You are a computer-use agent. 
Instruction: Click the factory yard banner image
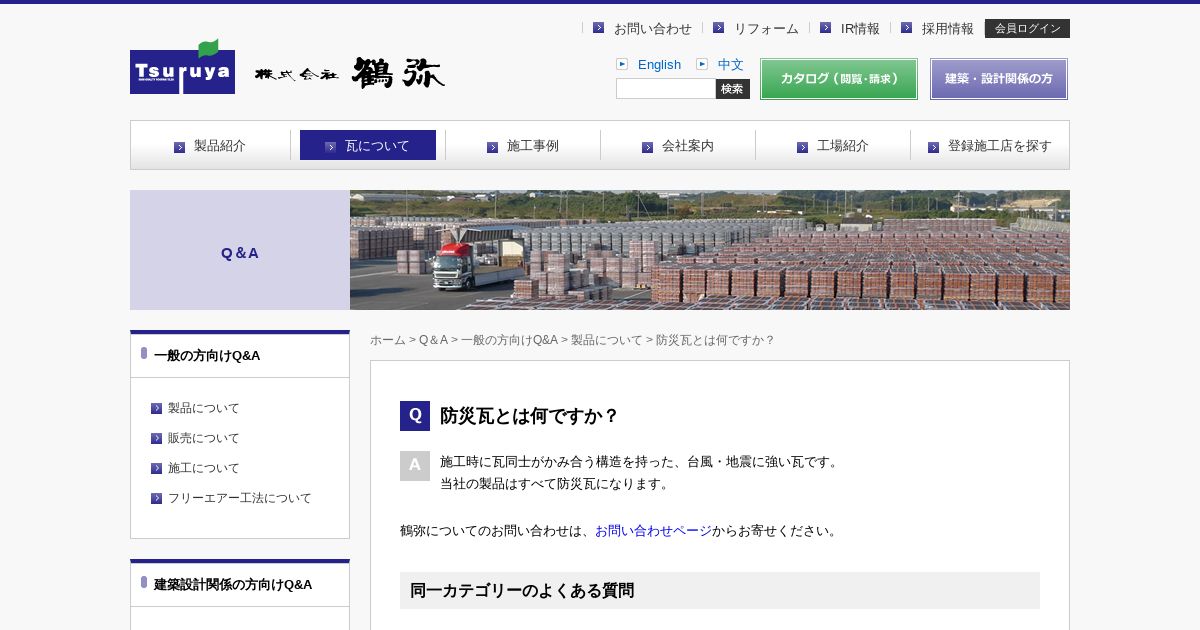[710, 250]
